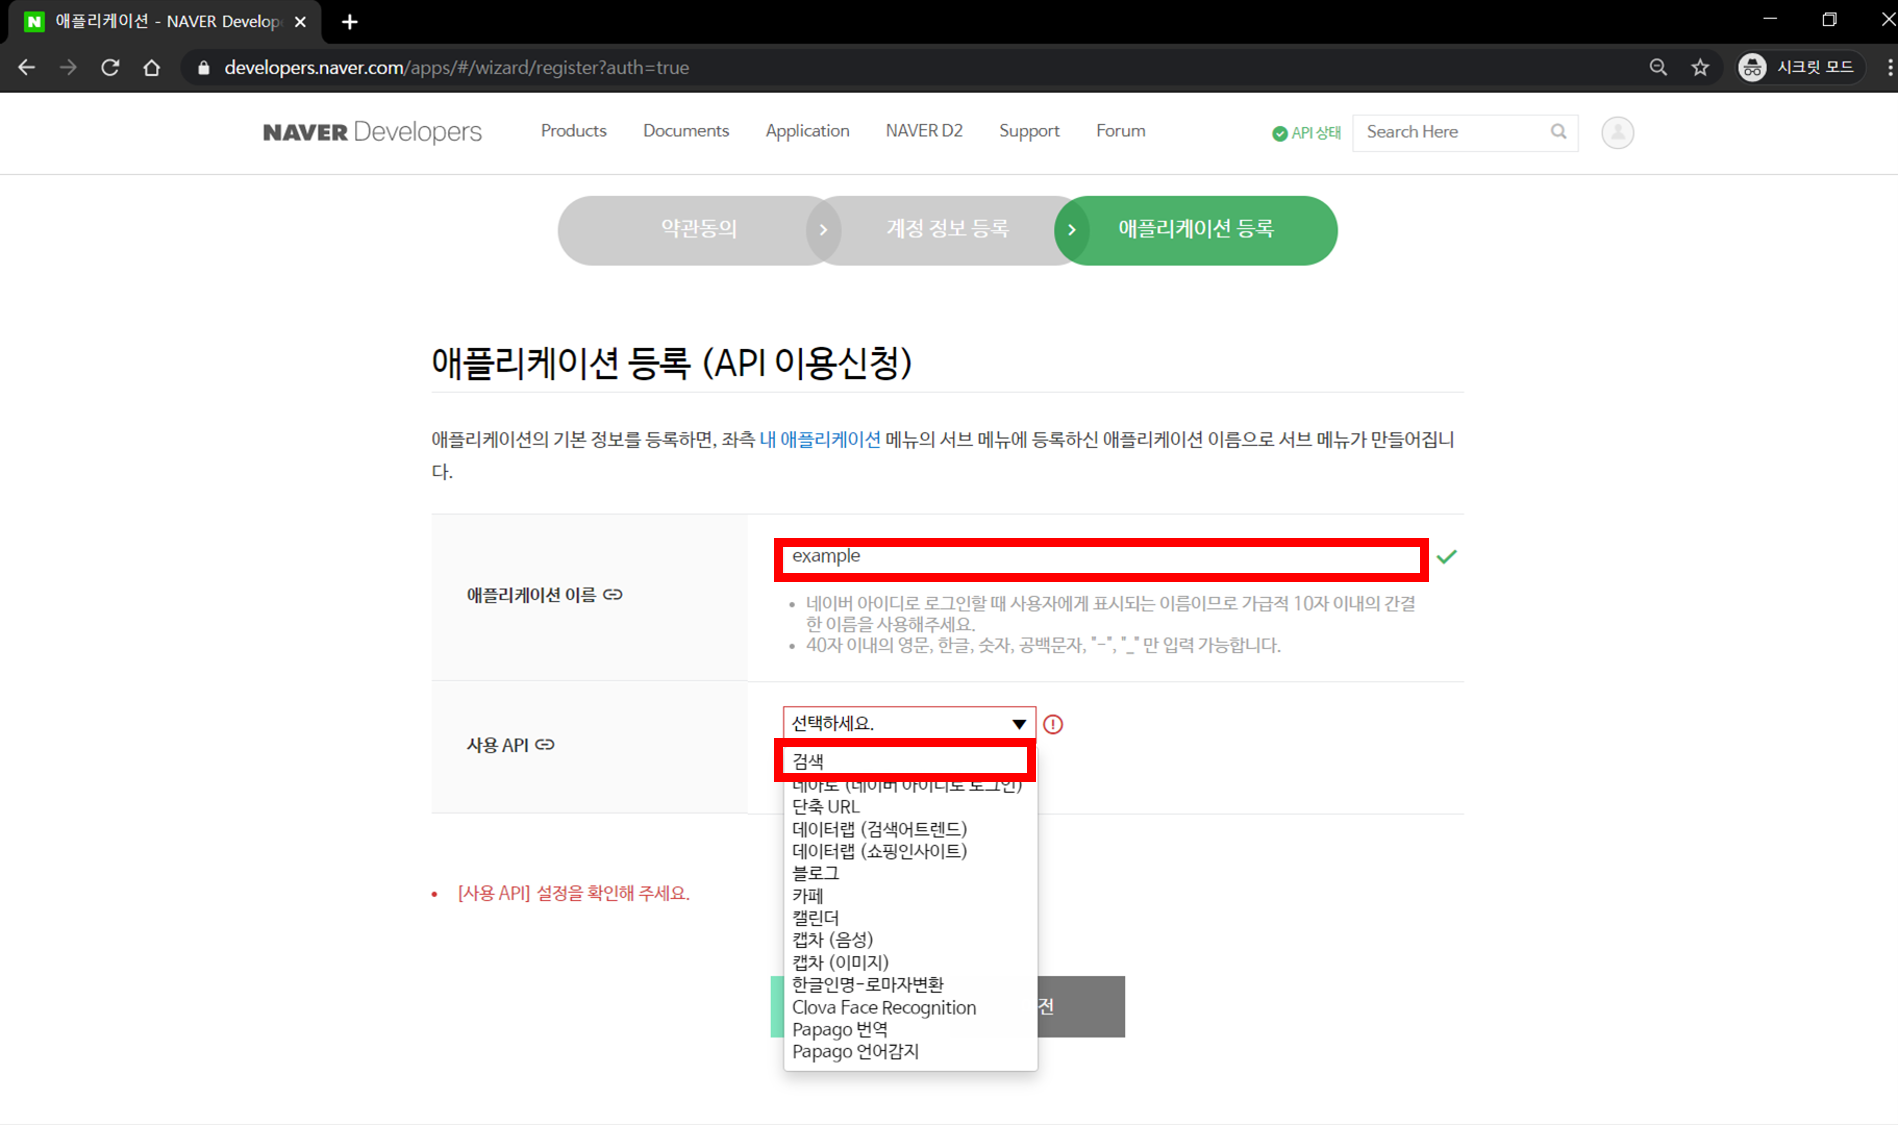Click the green register button edge

pos(777,1006)
